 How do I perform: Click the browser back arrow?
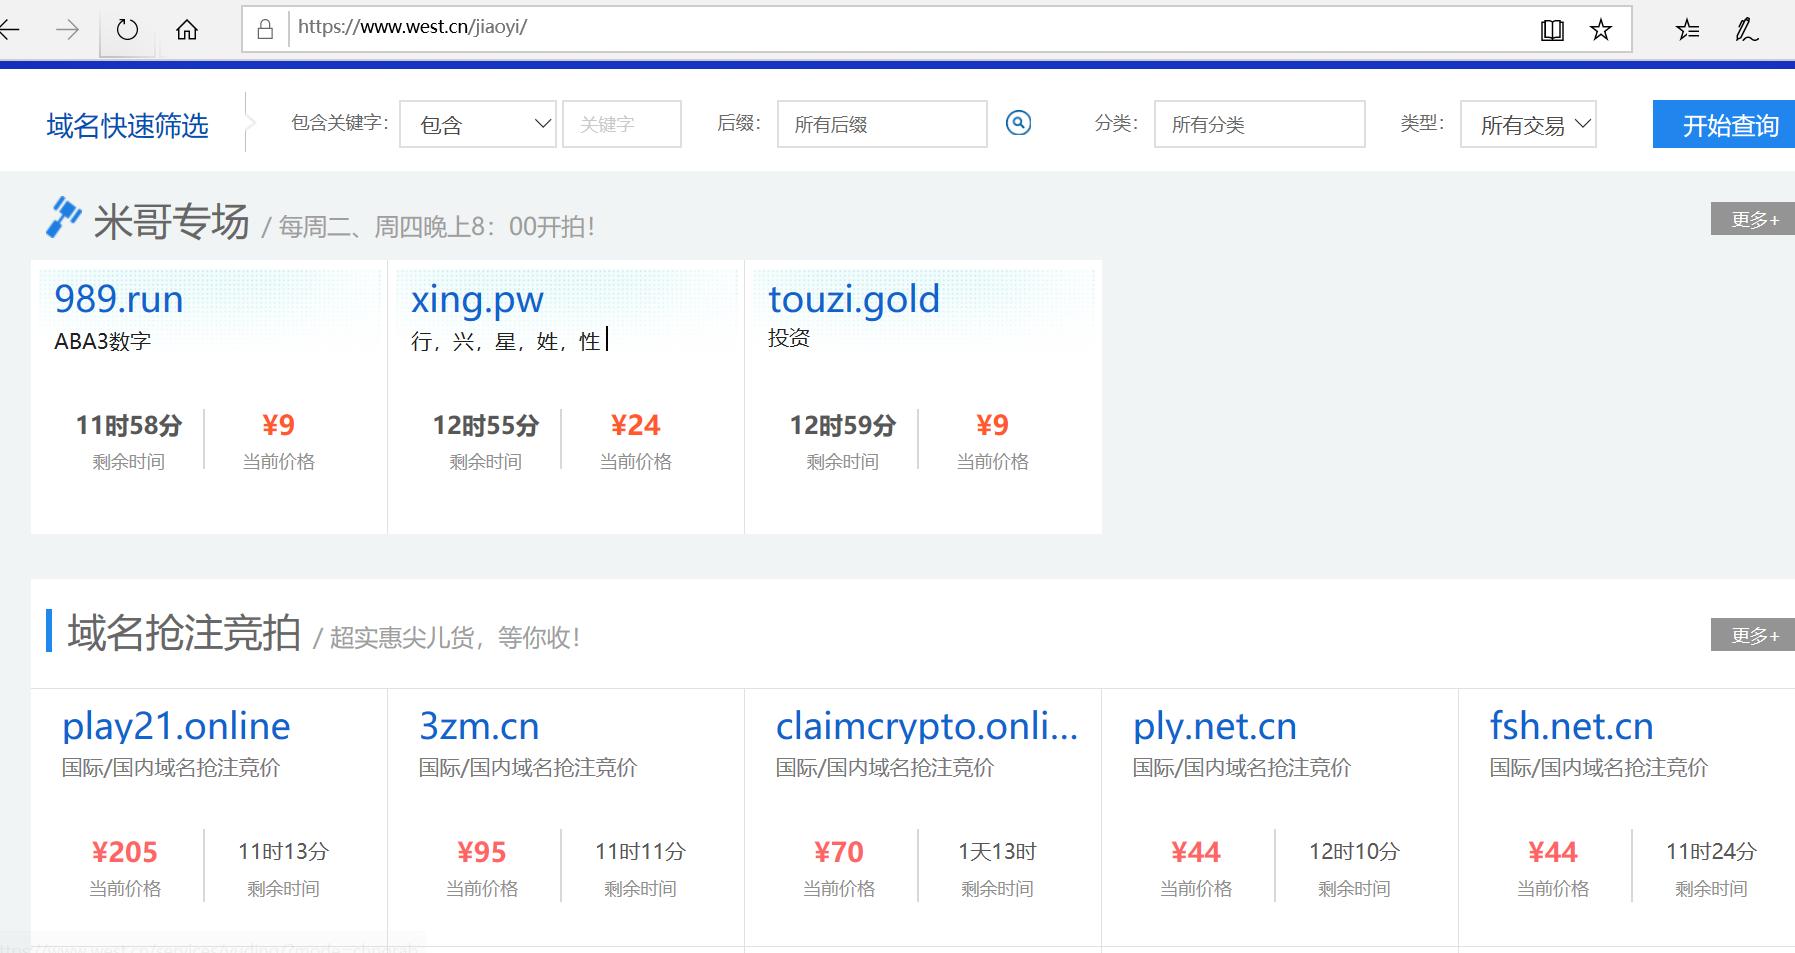tap(9, 30)
